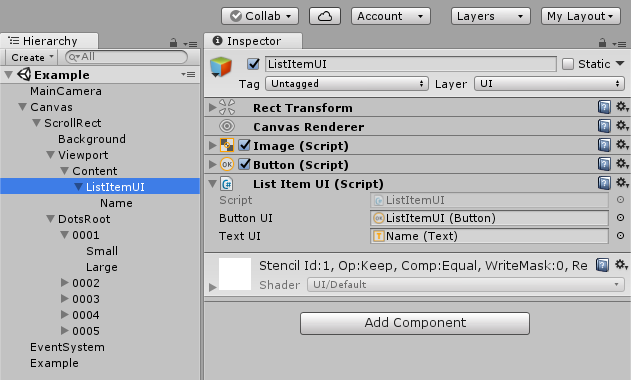Image resolution: width=631 pixels, height=380 pixels.
Task: Expand the material properties arrow
Action: pyautogui.click(x=212, y=287)
